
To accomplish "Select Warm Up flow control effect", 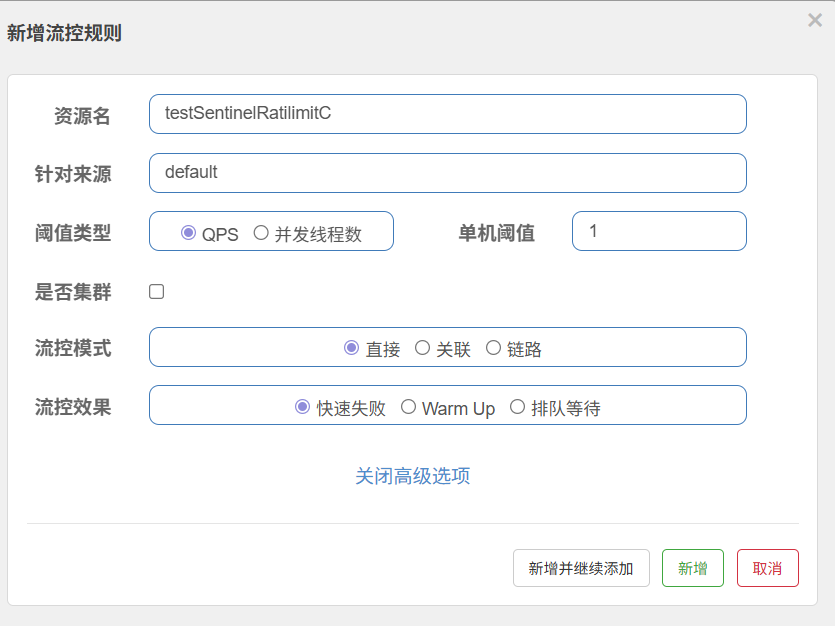I will pos(408,407).
